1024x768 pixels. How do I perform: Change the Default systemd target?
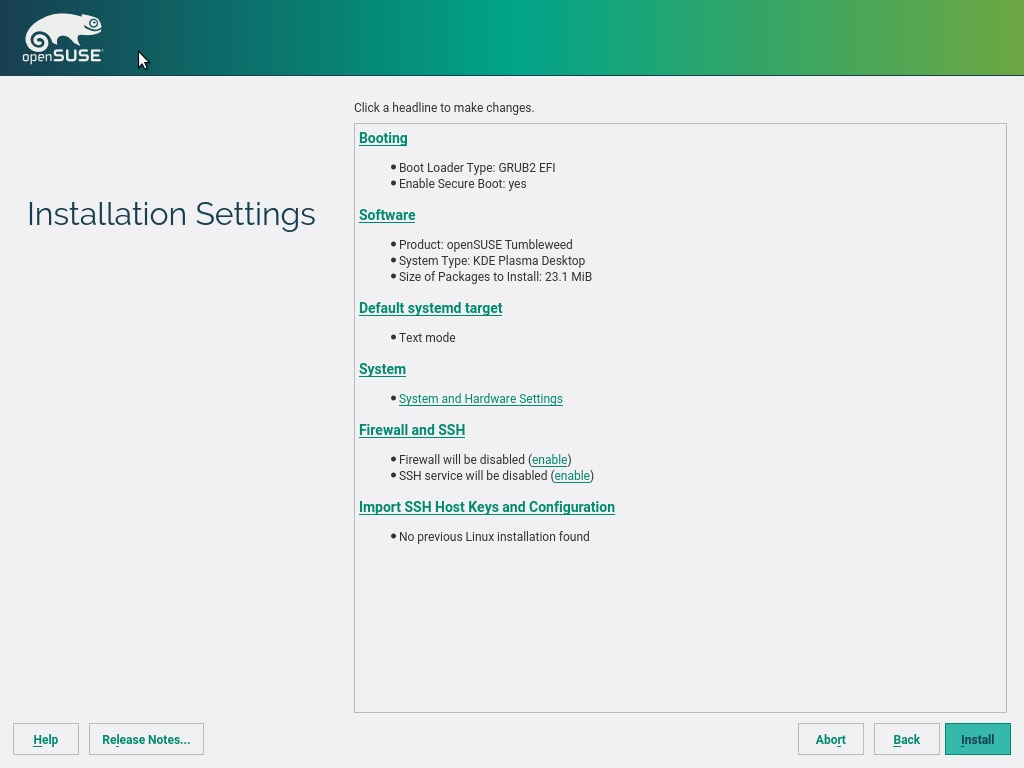pyautogui.click(x=430, y=308)
